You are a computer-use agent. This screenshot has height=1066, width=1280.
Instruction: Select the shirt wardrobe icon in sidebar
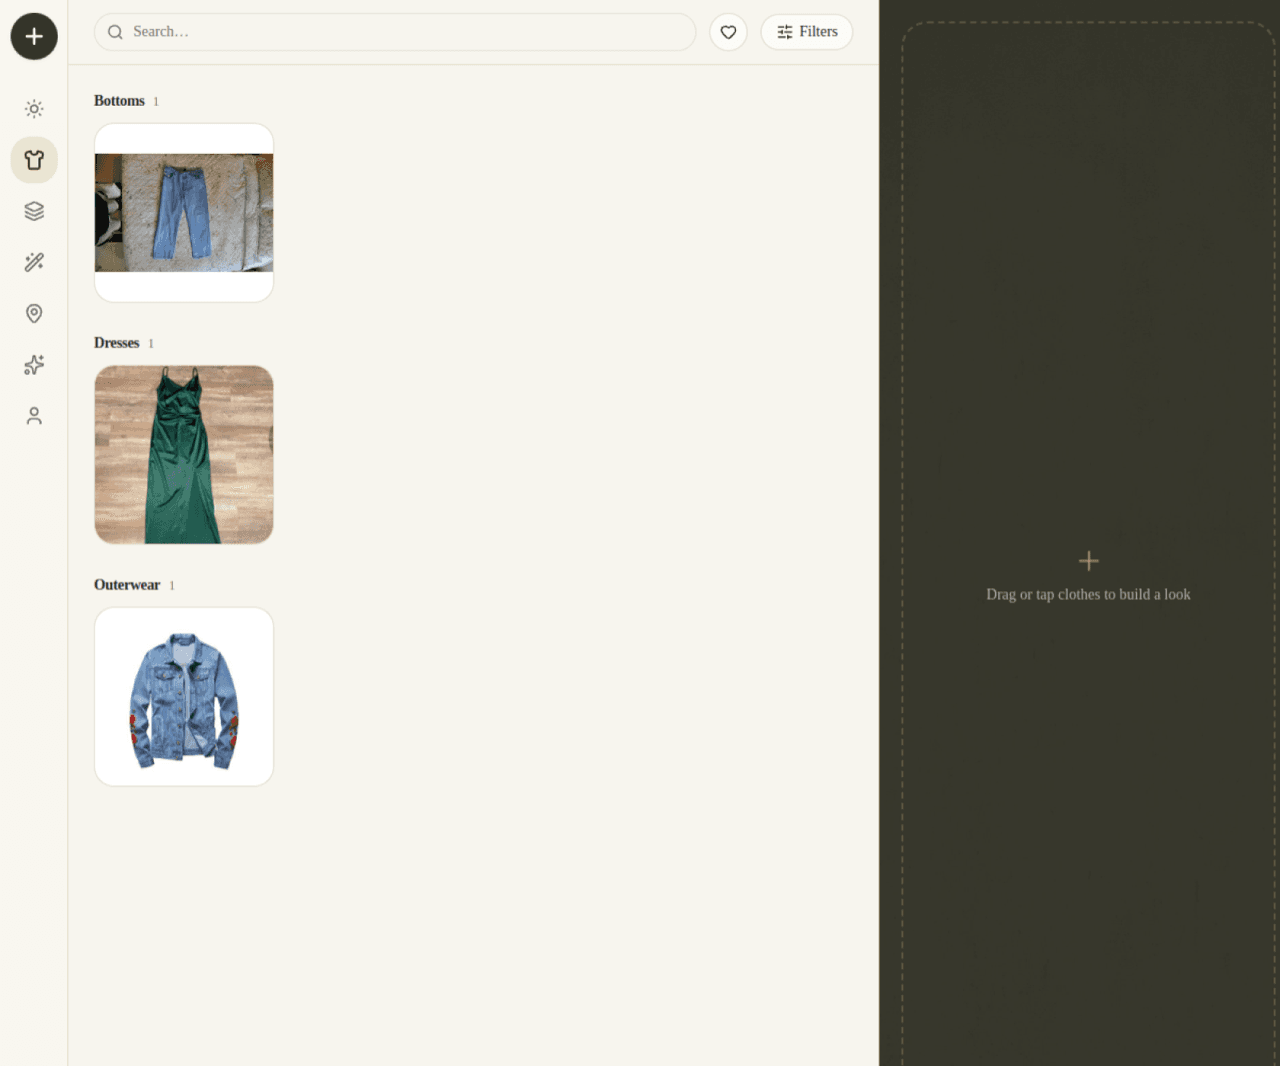[34, 160]
